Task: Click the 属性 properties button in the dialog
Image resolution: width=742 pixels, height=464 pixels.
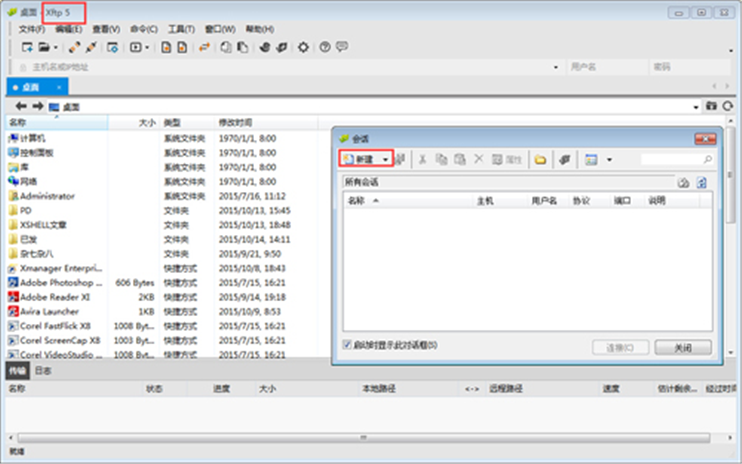Action: (507, 159)
